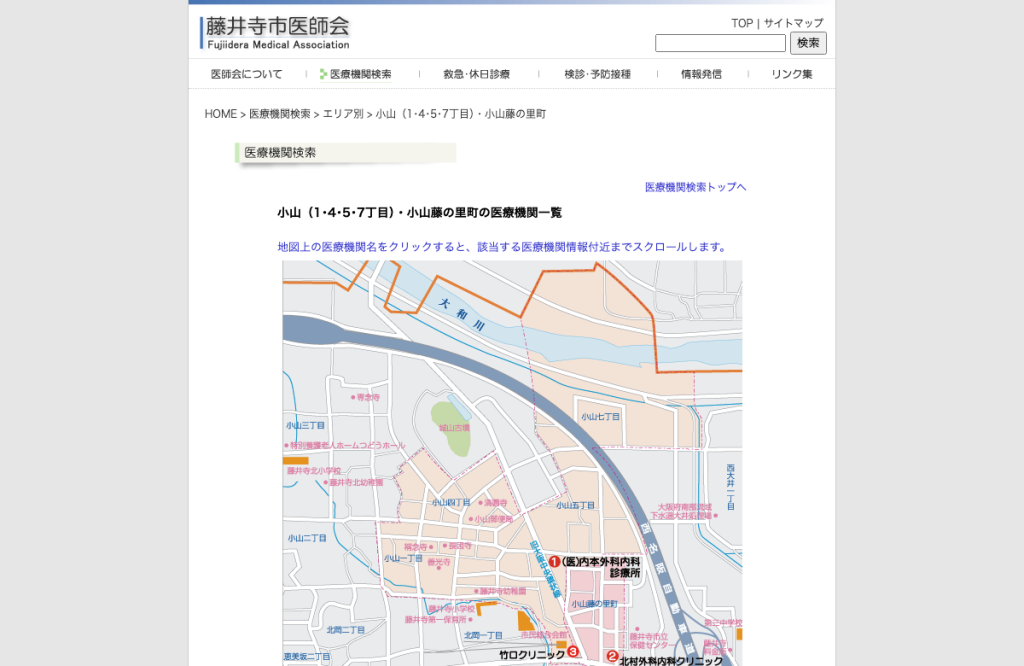Viewport: 1024px width, 666px height.
Task: Select 医療機関検索 in the breadcrumb
Action: click(x=280, y=114)
